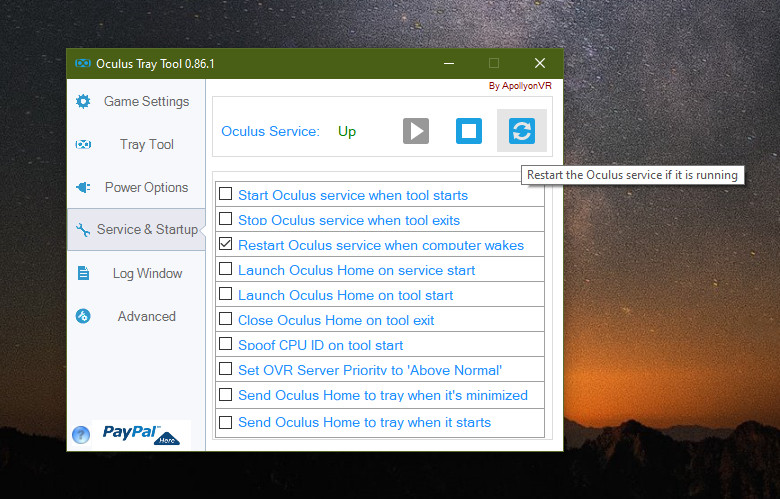
Task: Click the By ApollyonVR credit text
Action: [520, 86]
